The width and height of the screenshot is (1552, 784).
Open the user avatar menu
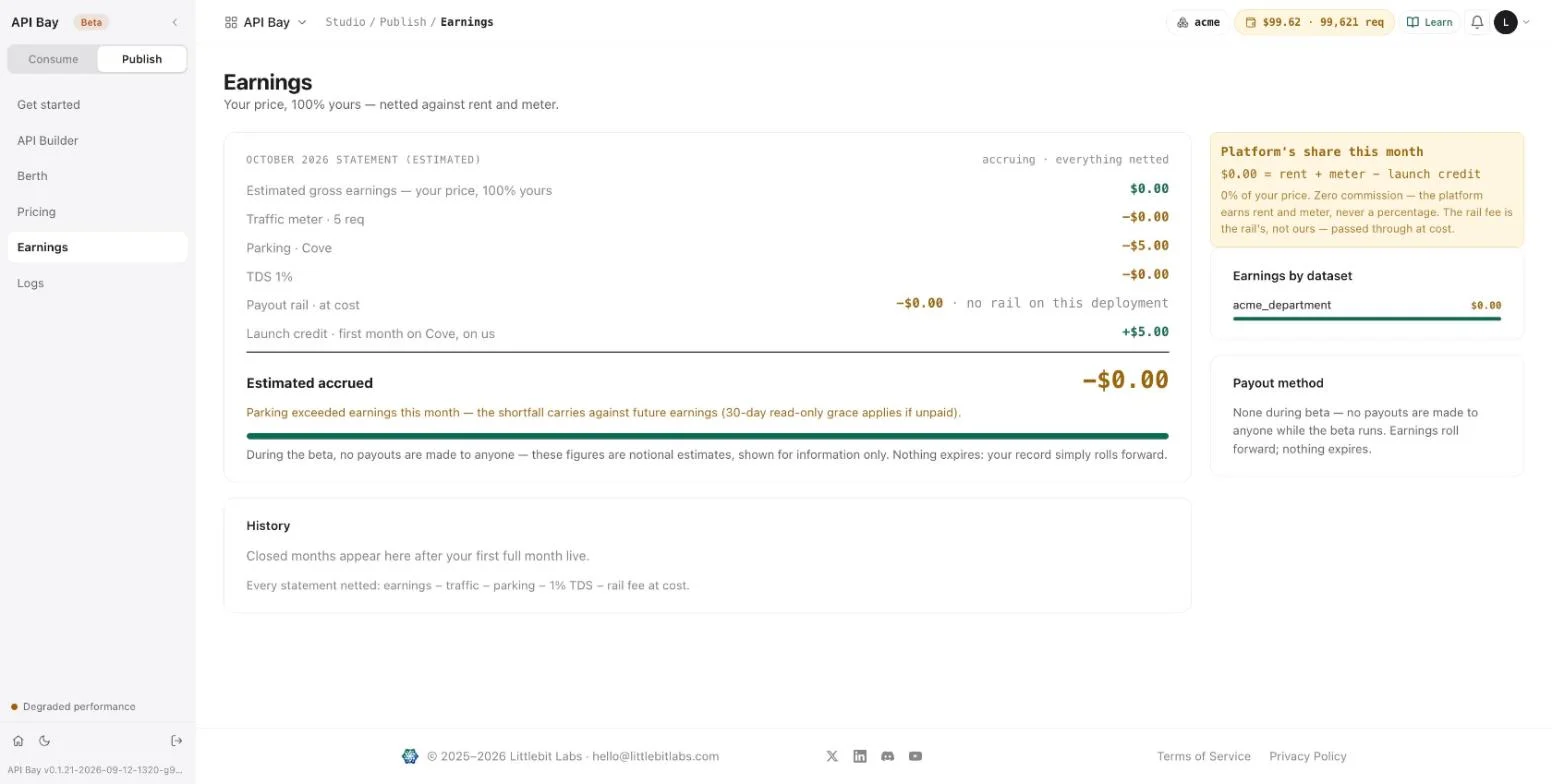(1512, 22)
